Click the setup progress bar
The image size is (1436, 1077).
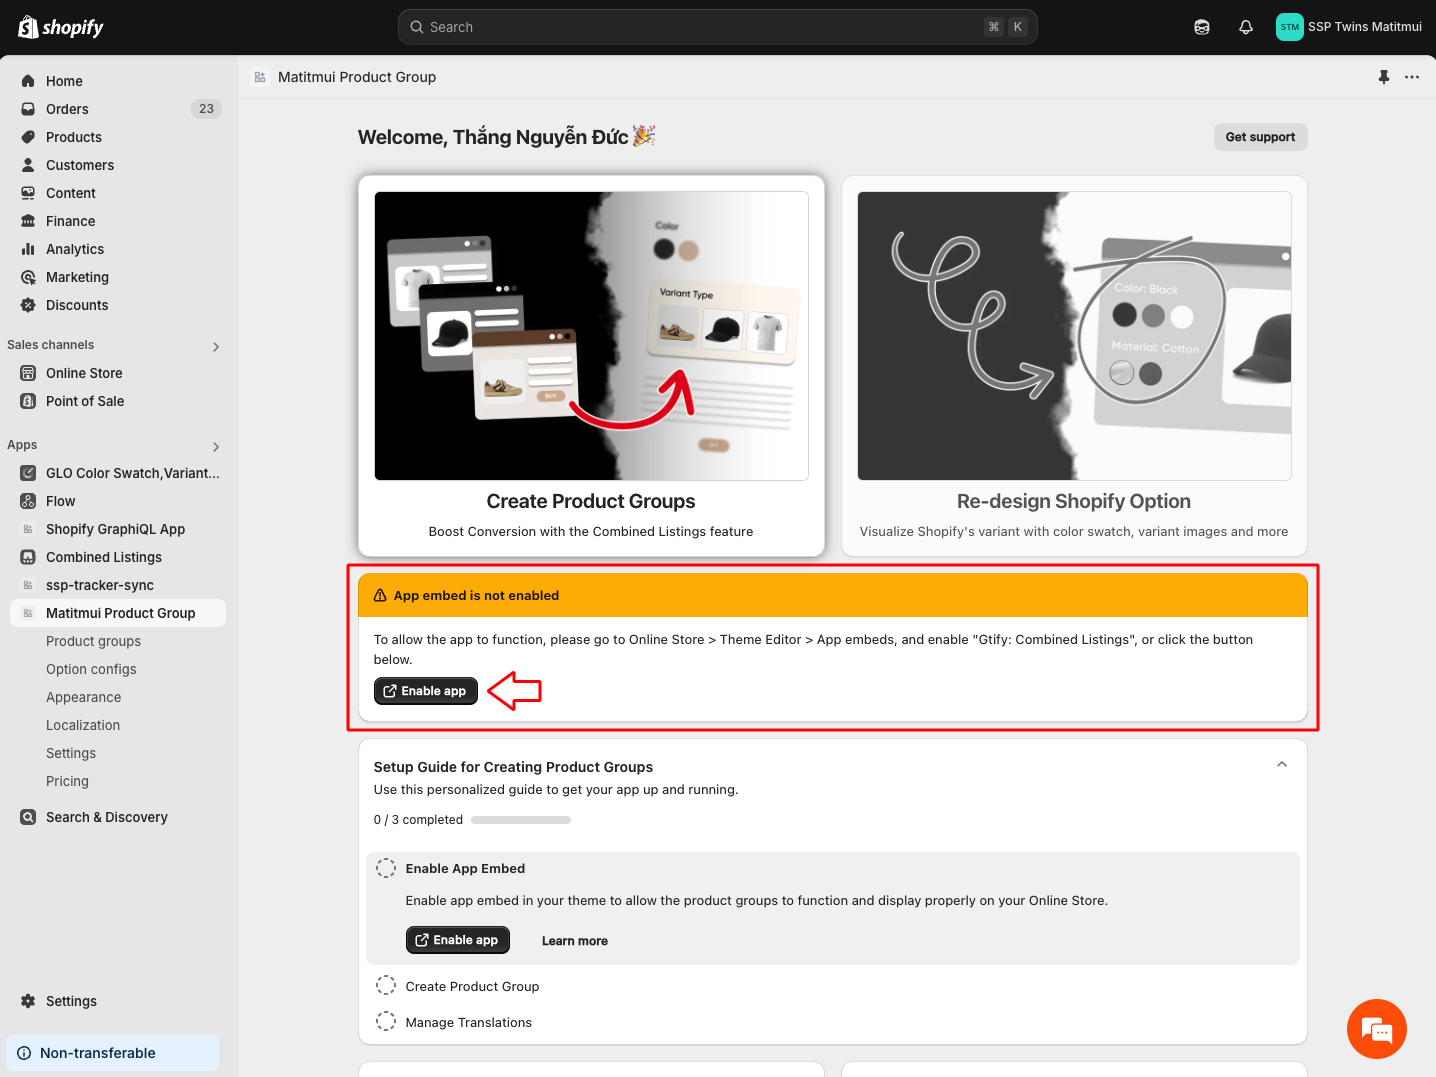pos(521,820)
